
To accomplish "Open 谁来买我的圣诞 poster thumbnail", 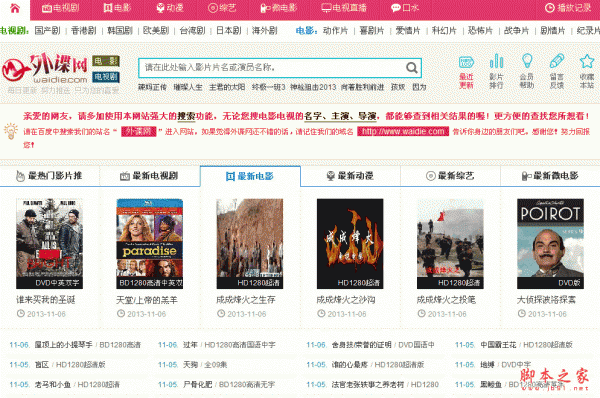I will coord(49,244).
